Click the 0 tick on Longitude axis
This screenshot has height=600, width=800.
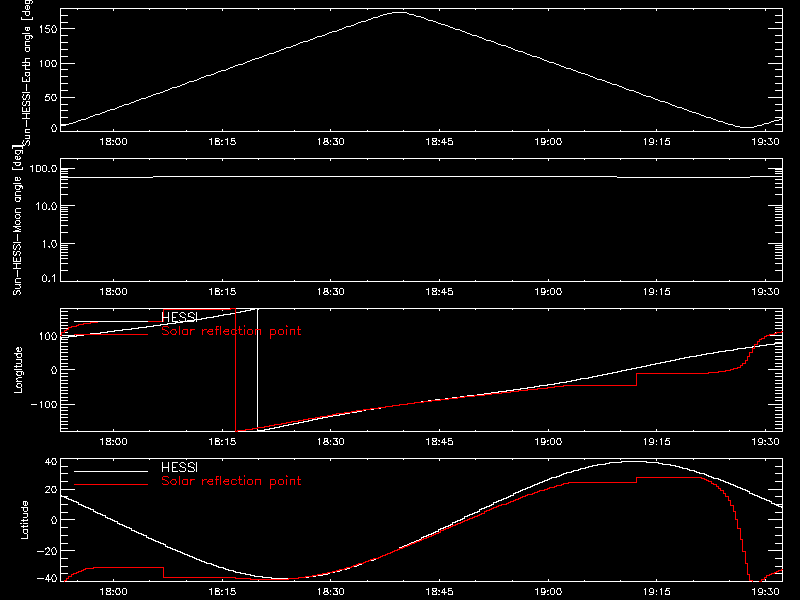[54, 370]
